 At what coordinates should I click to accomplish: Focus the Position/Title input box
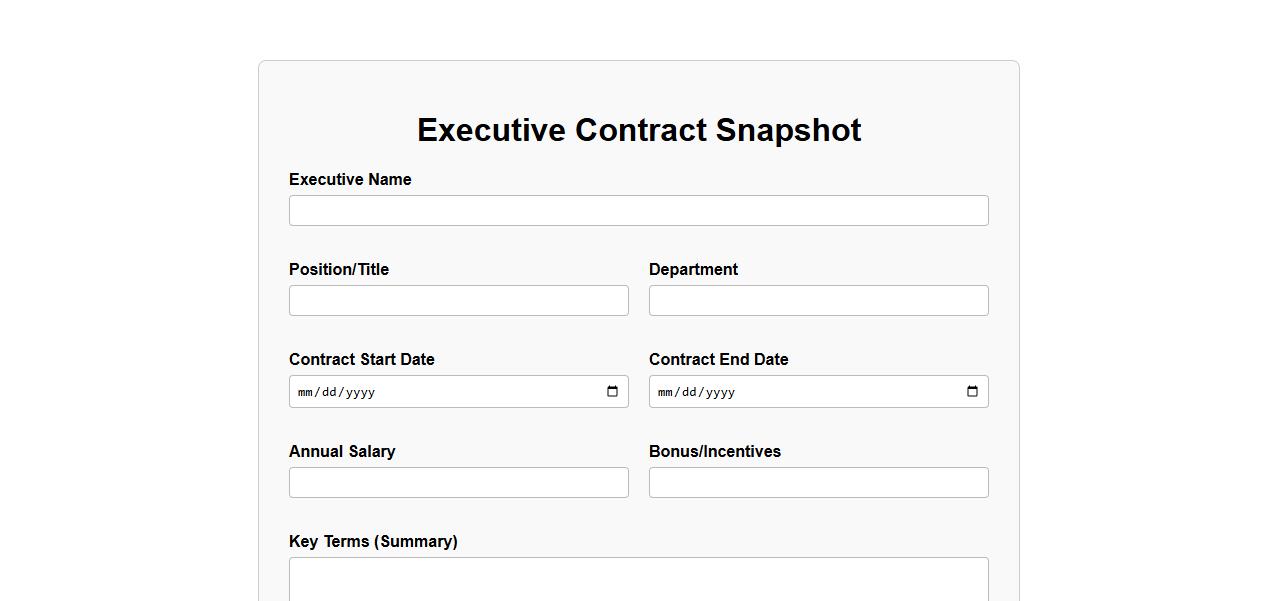458,301
